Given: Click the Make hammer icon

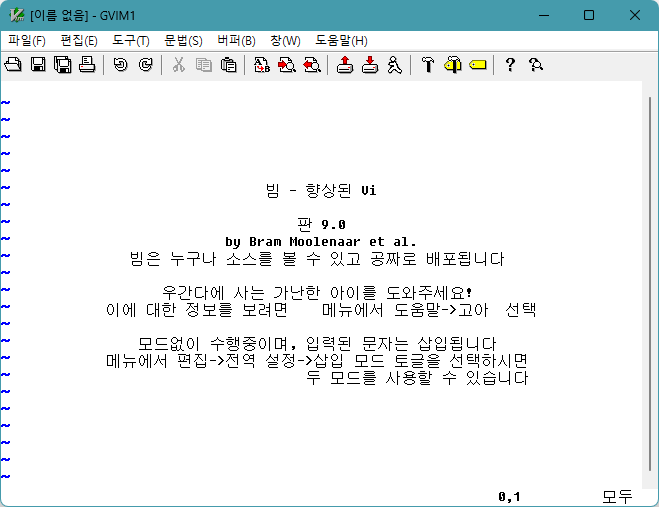Looking at the screenshot, I should [x=427, y=65].
